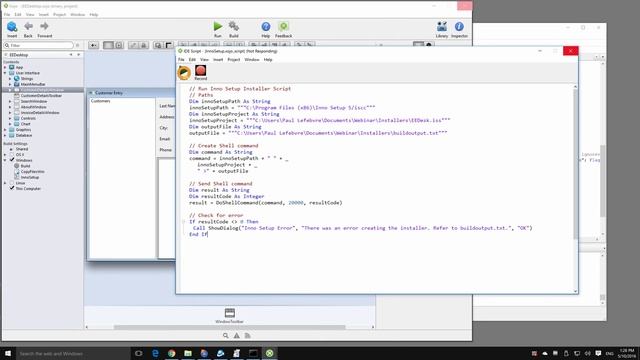Open the messages feed icon at bottom
This screenshot has height=360, width=640.
247,336
